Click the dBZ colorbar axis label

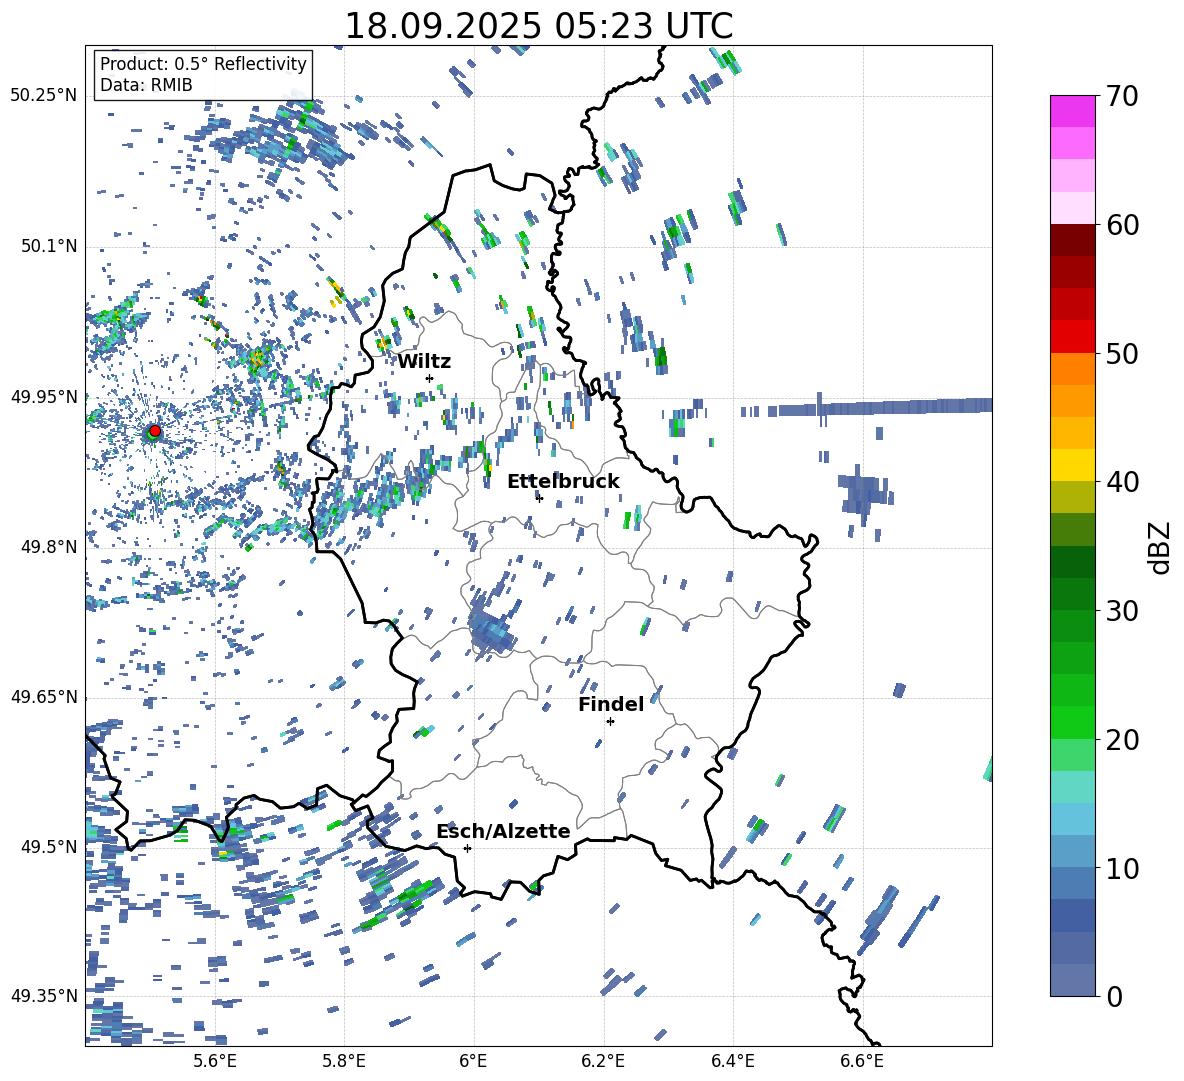click(1159, 547)
